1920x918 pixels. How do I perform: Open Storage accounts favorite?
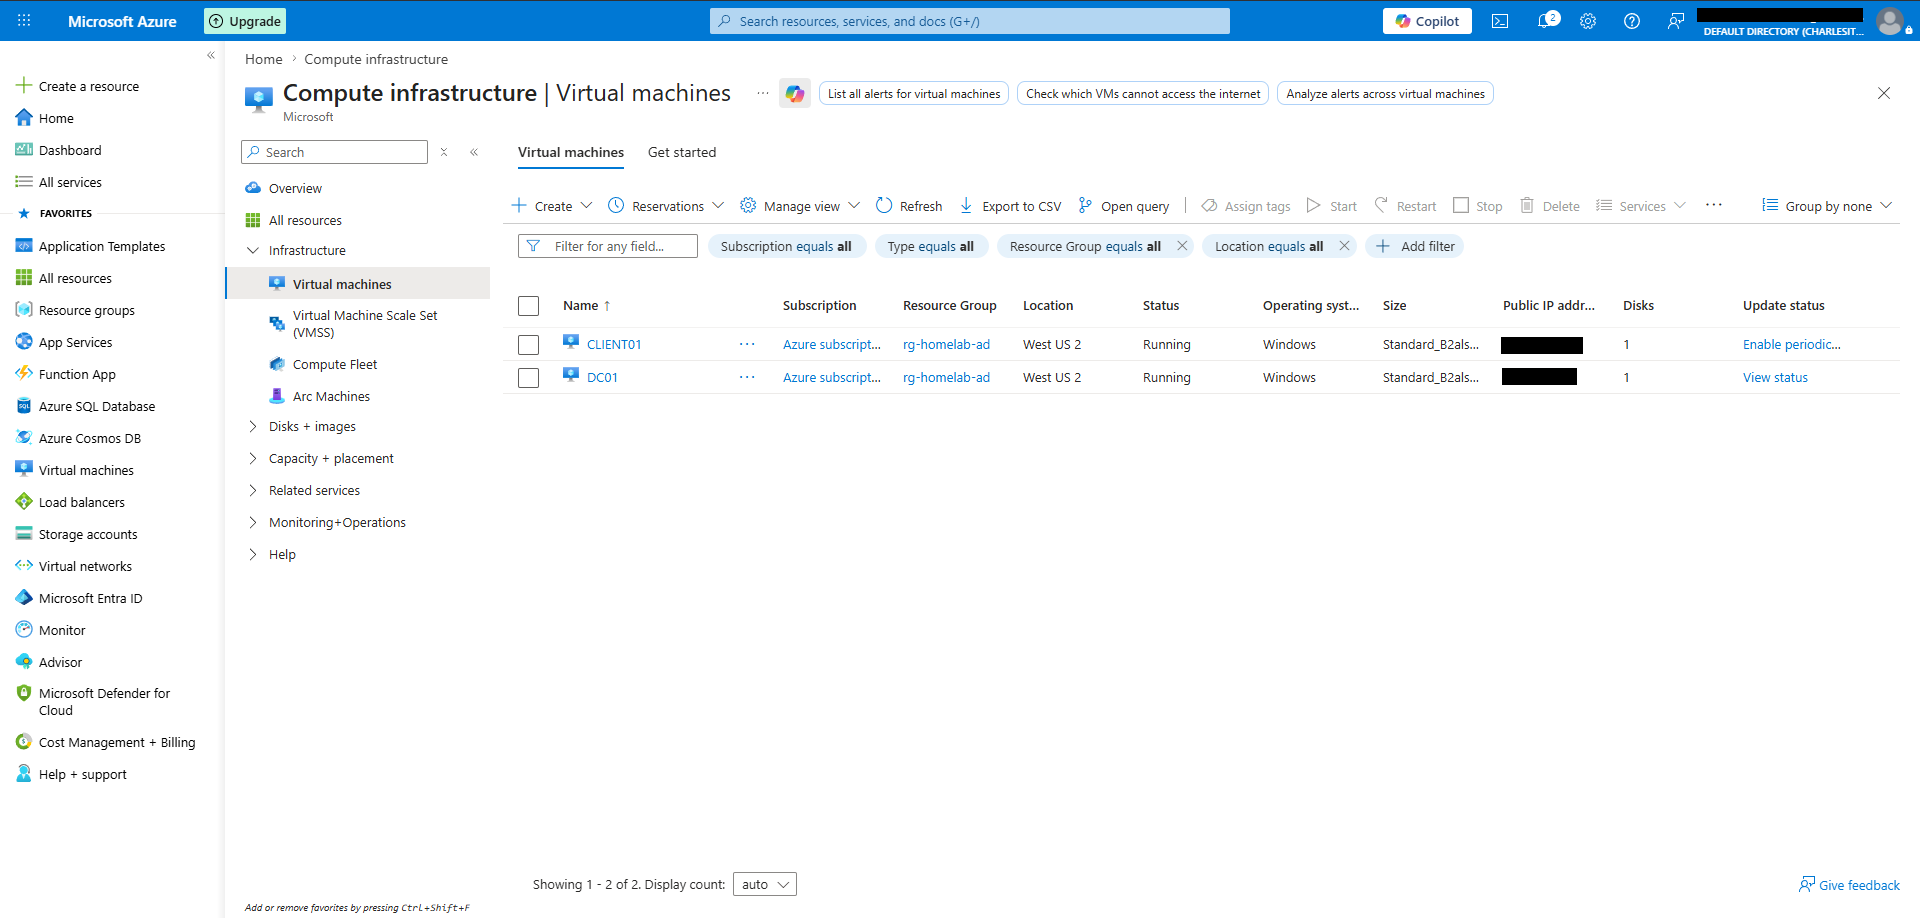point(88,534)
